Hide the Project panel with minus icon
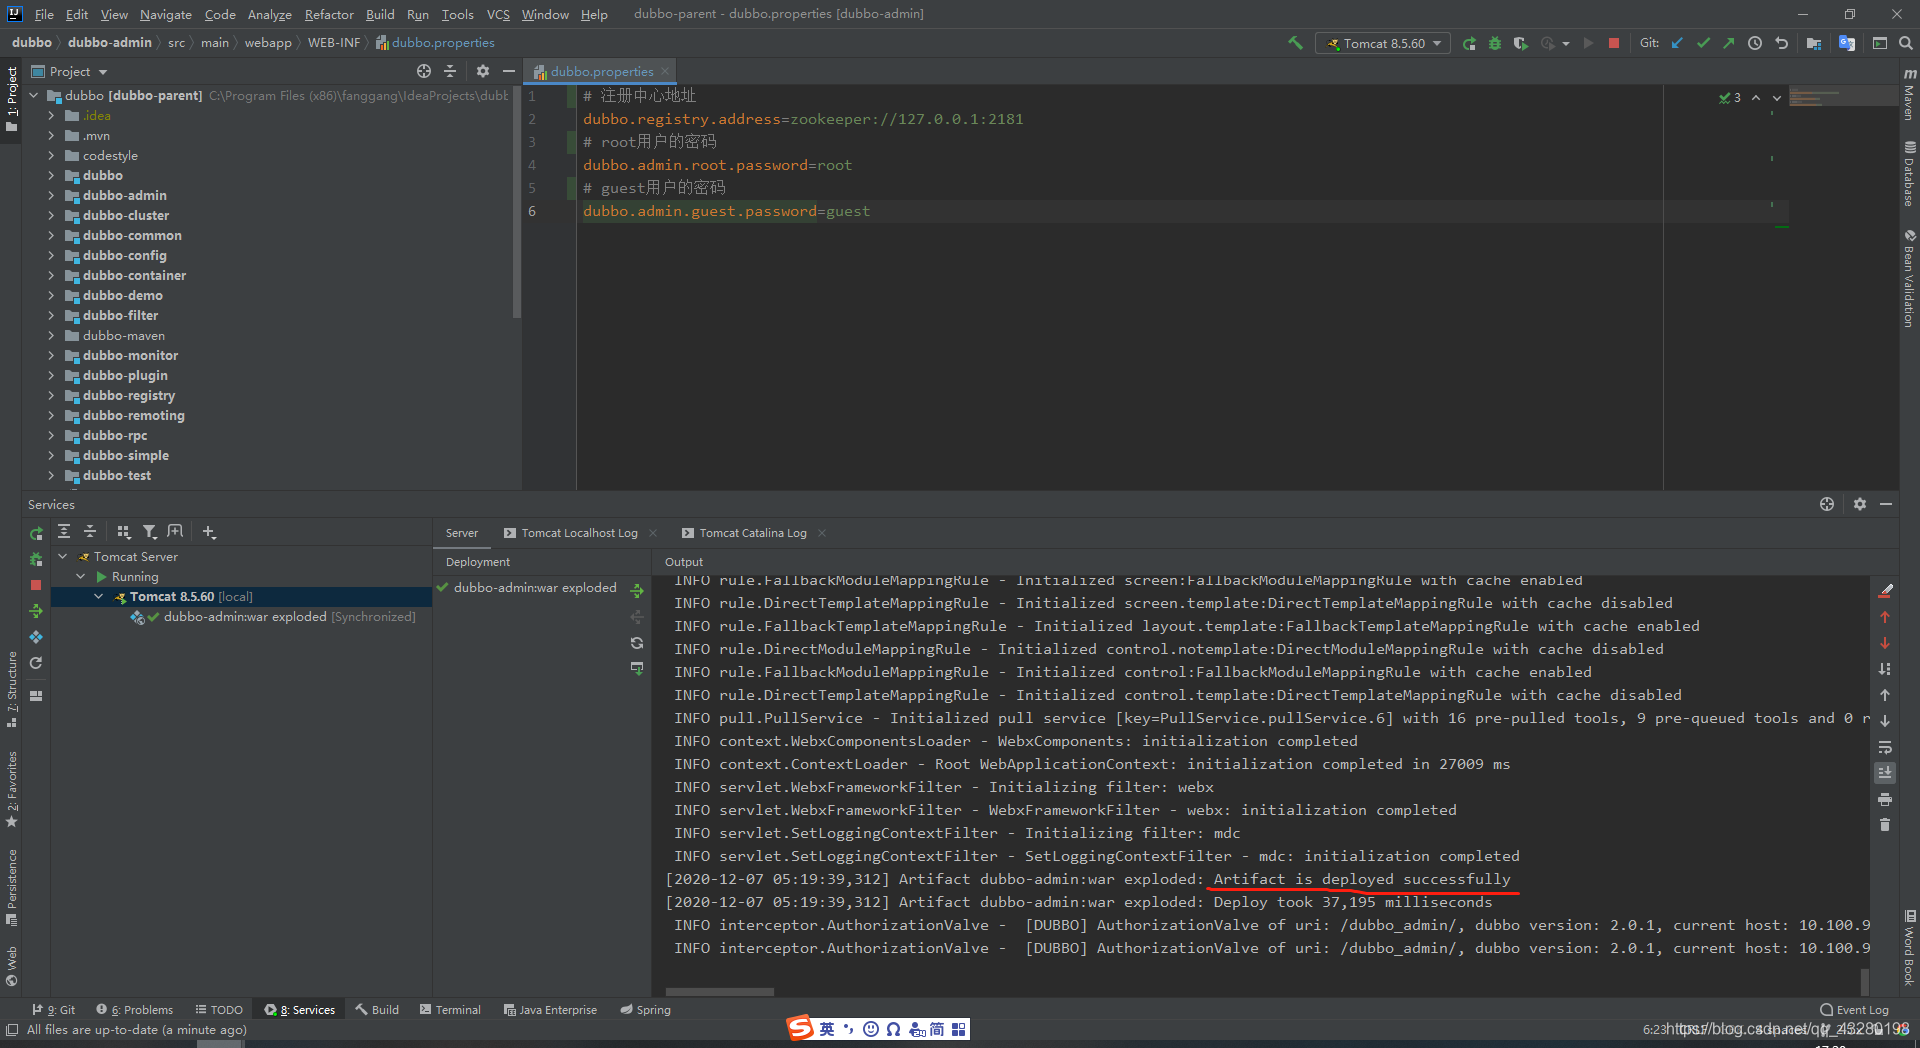This screenshot has height=1048, width=1920. [x=508, y=71]
